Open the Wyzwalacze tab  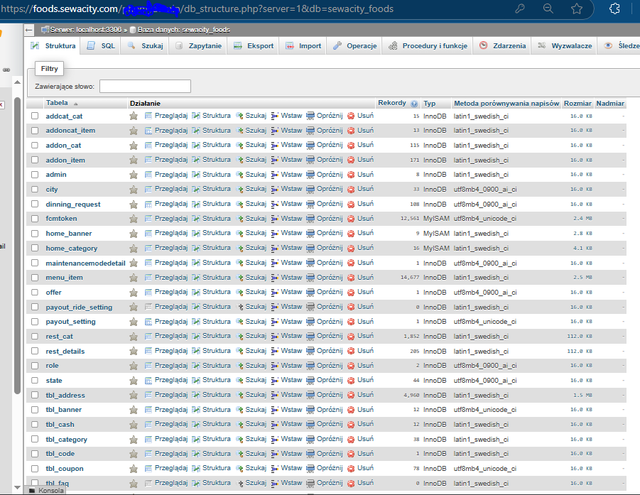(x=565, y=46)
